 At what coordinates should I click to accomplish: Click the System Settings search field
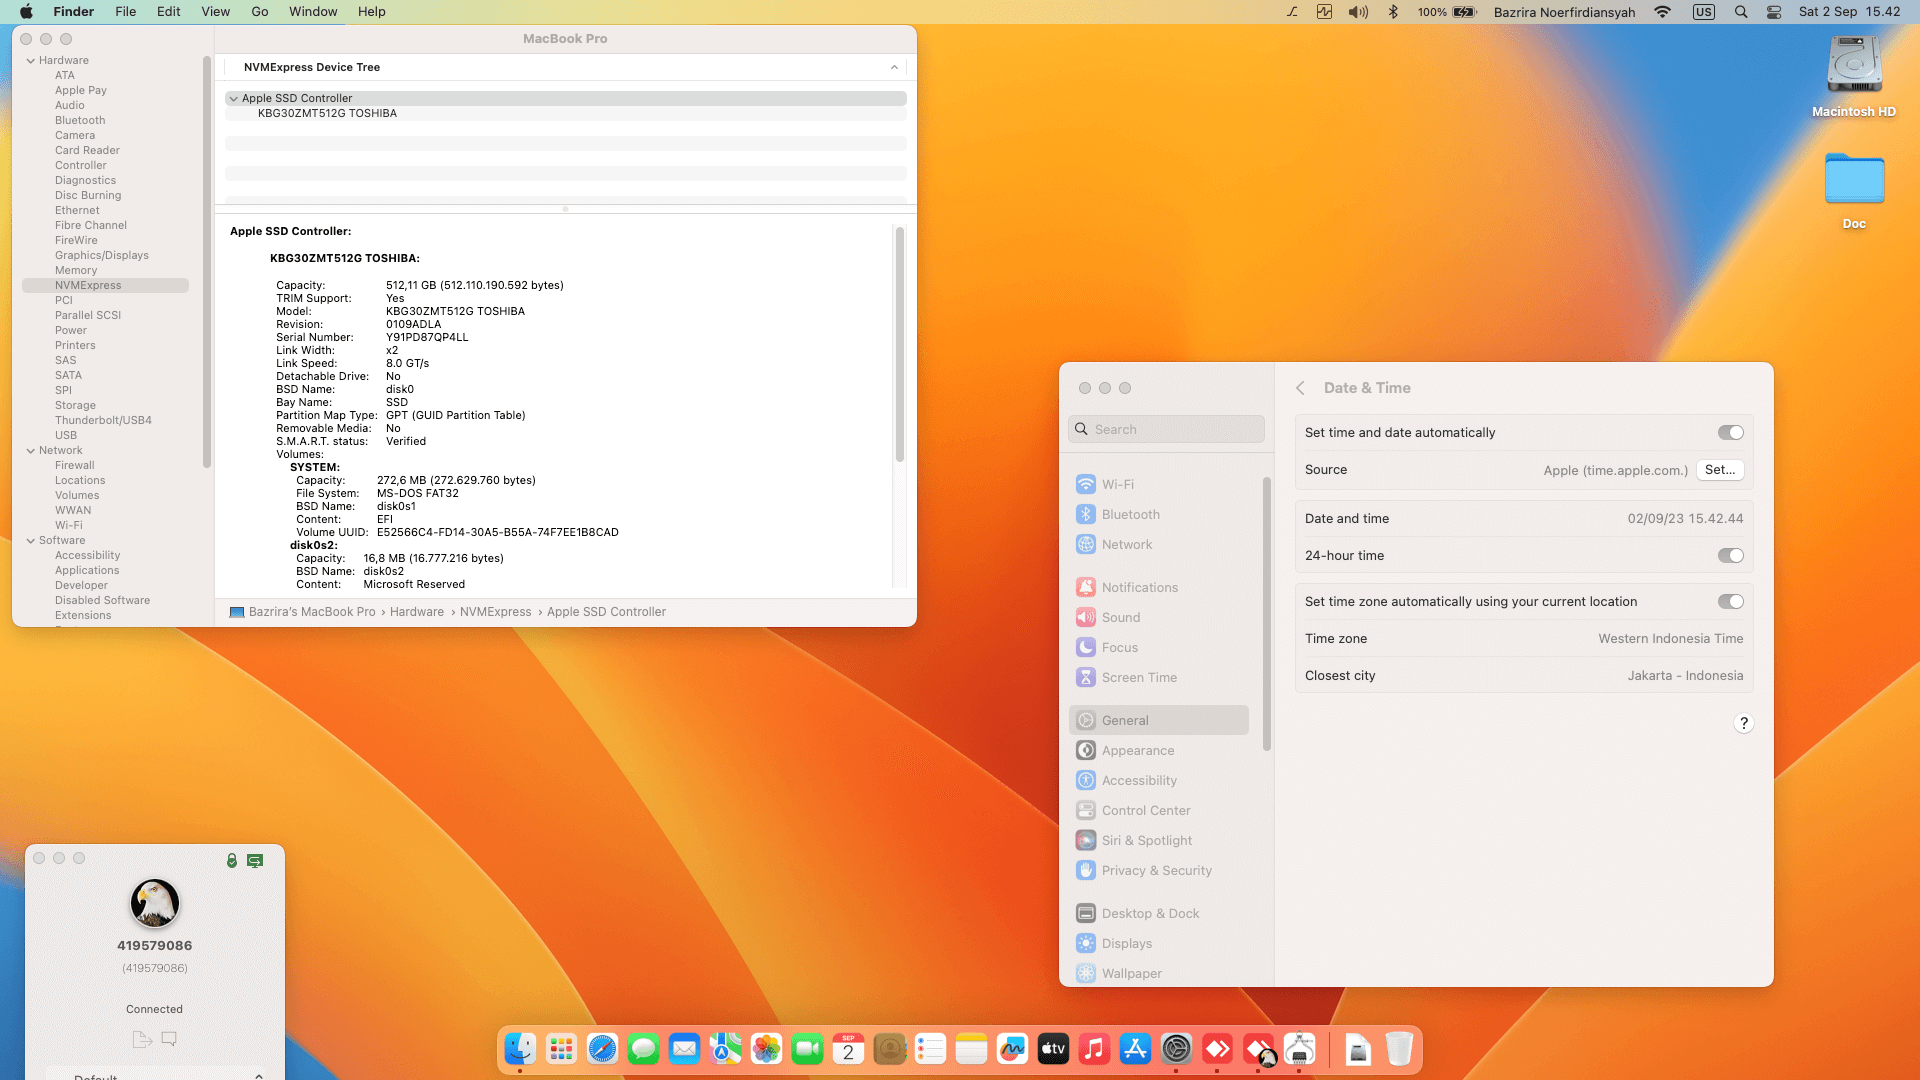point(1166,430)
